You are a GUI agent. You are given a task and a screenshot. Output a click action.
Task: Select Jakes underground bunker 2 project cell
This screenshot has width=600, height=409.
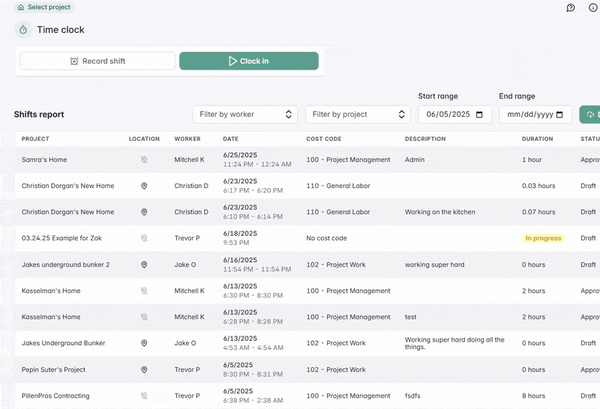pos(65,264)
